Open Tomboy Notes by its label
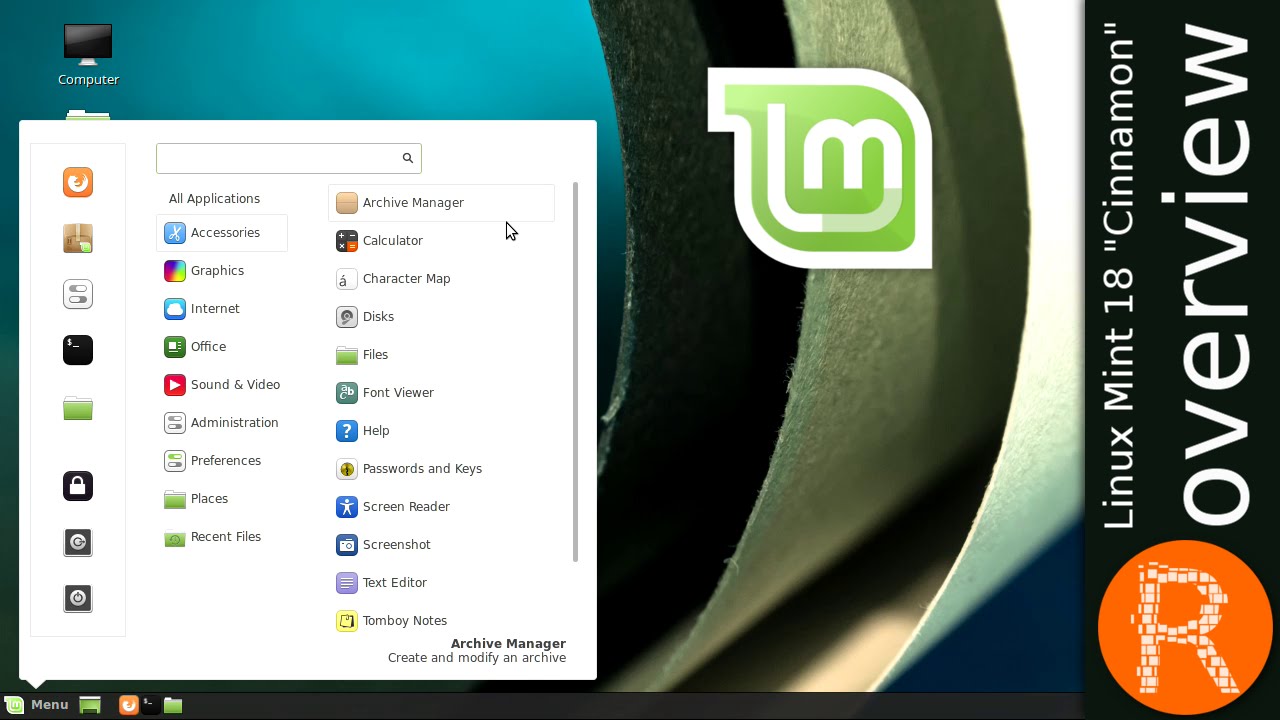Image resolution: width=1280 pixels, height=720 pixels. (x=405, y=621)
